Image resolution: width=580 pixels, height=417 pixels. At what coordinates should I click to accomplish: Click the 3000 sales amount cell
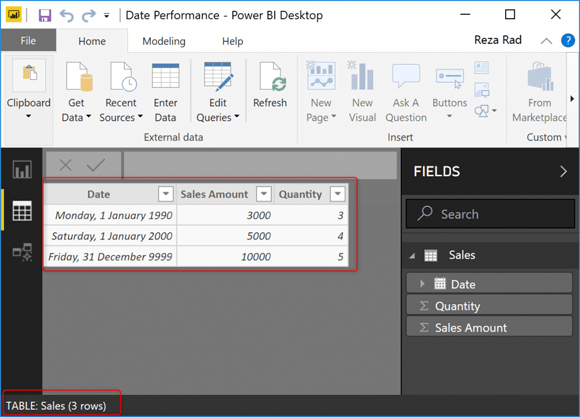pyautogui.click(x=226, y=215)
